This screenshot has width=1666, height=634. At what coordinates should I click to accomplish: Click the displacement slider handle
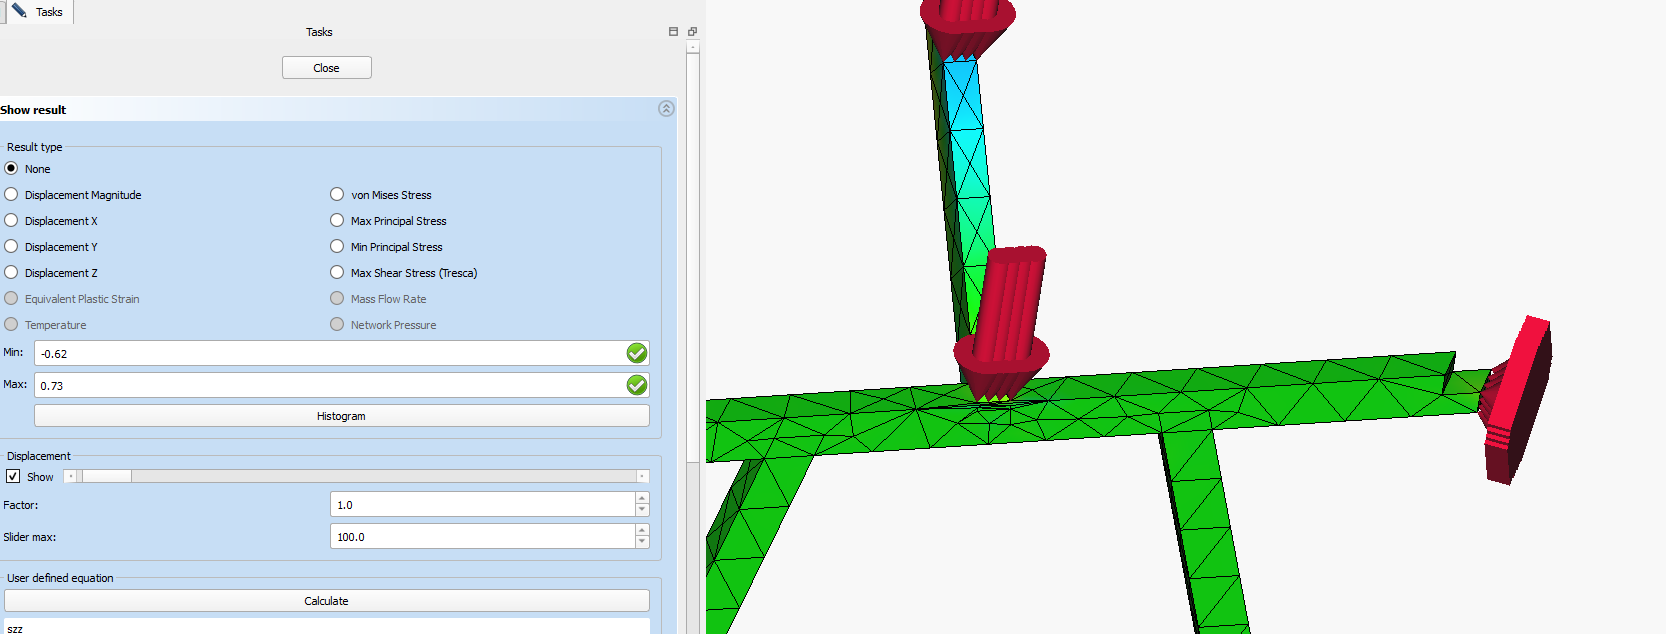tap(106, 476)
